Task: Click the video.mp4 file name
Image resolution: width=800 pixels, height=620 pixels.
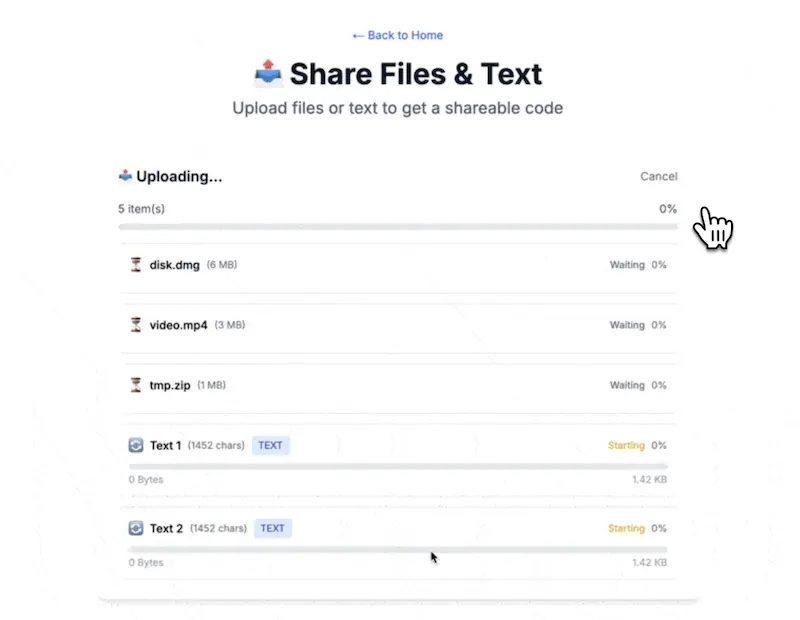Action: coord(179,325)
